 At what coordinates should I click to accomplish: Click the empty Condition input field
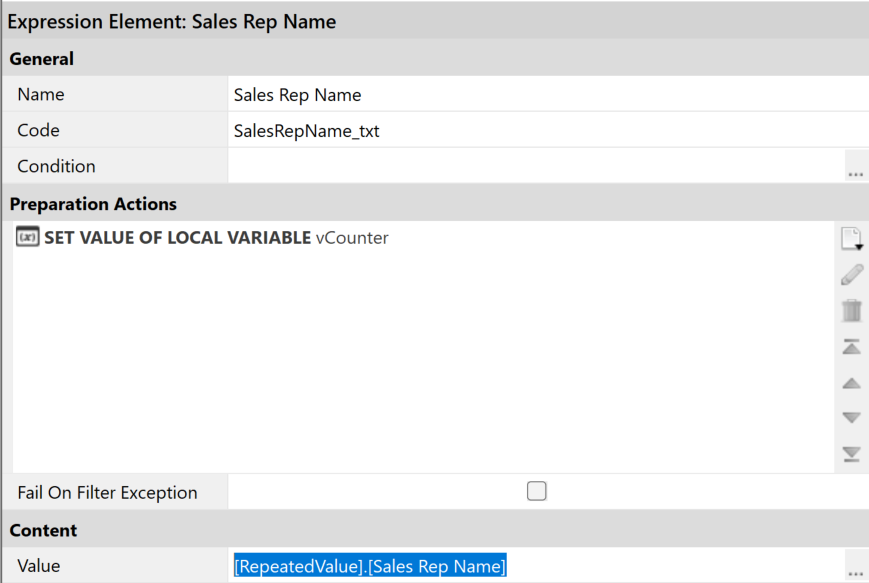click(x=535, y=166)
